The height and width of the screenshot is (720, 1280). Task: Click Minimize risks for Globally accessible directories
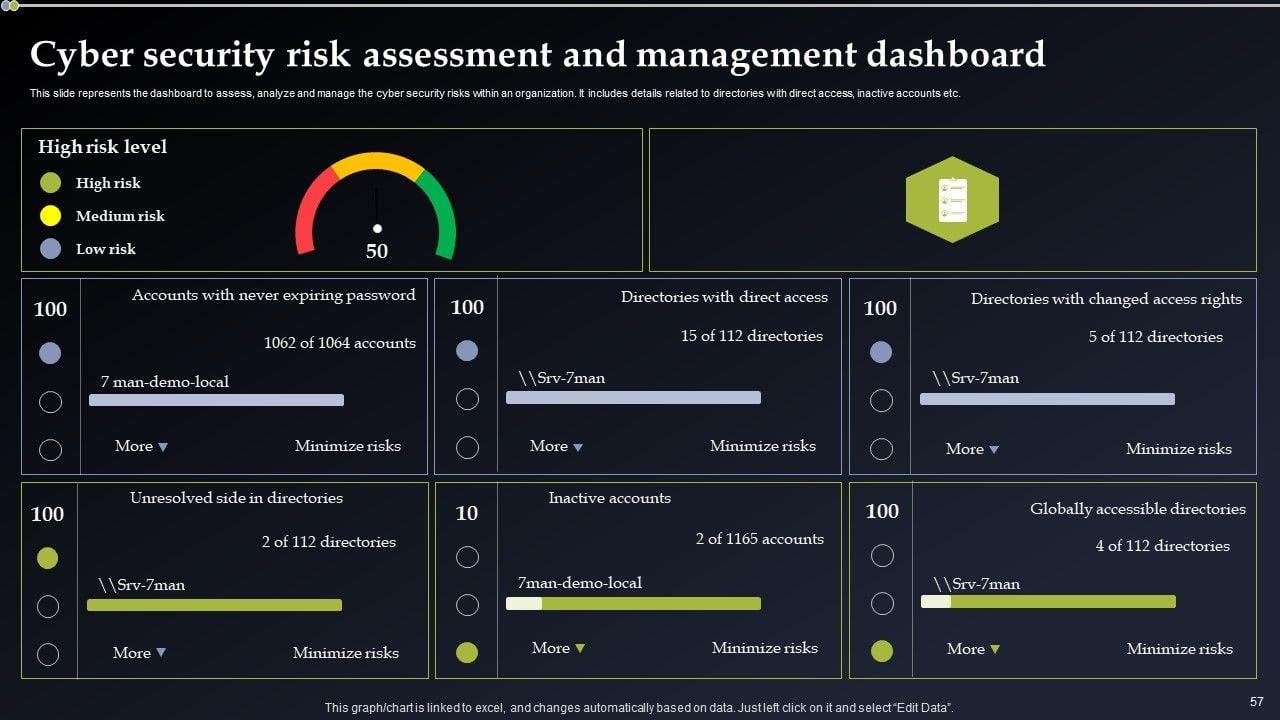pos(1180,649)
